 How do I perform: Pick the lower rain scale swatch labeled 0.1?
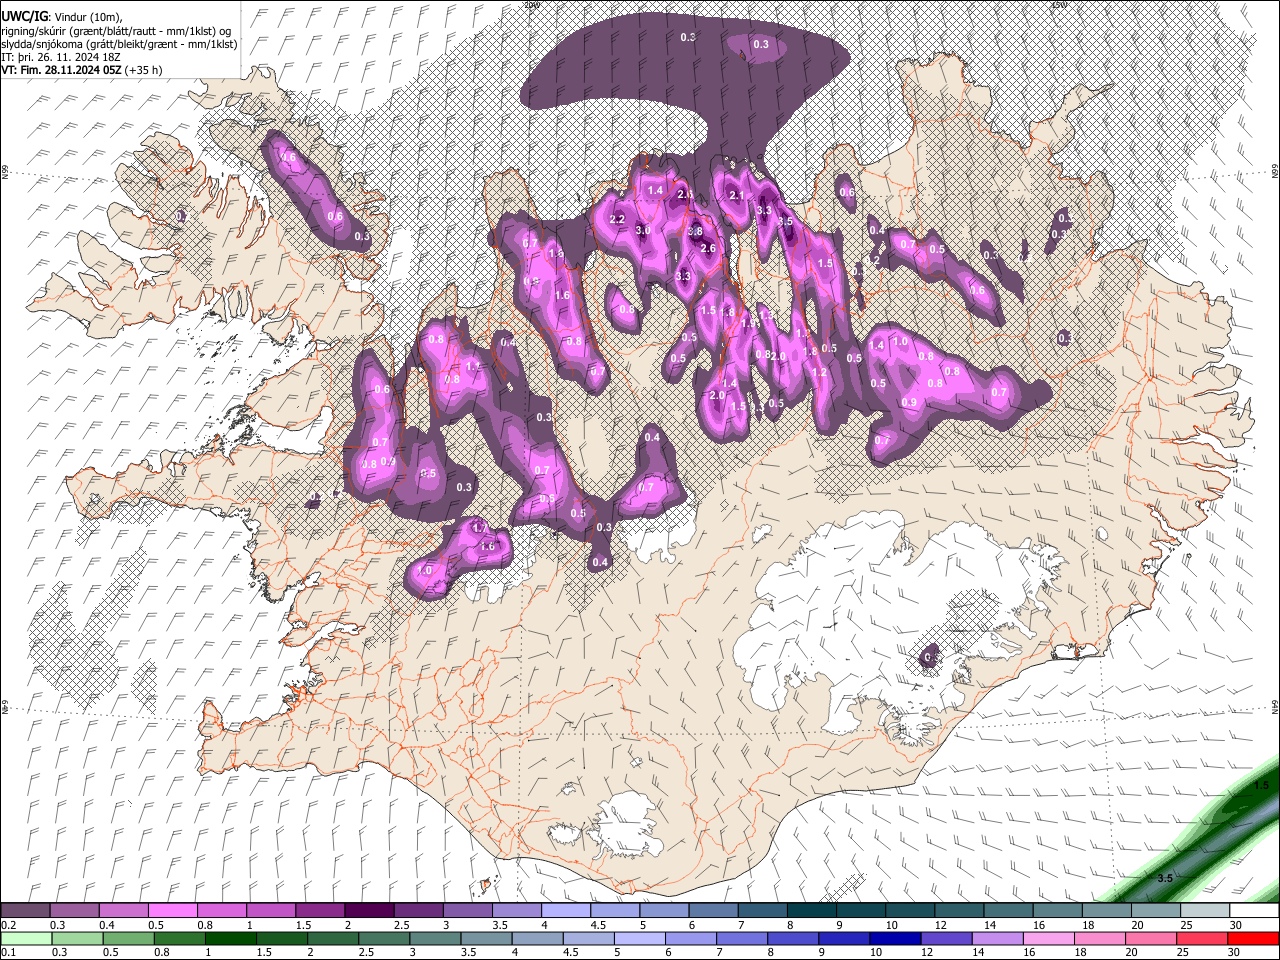click(x=27, y=938)
